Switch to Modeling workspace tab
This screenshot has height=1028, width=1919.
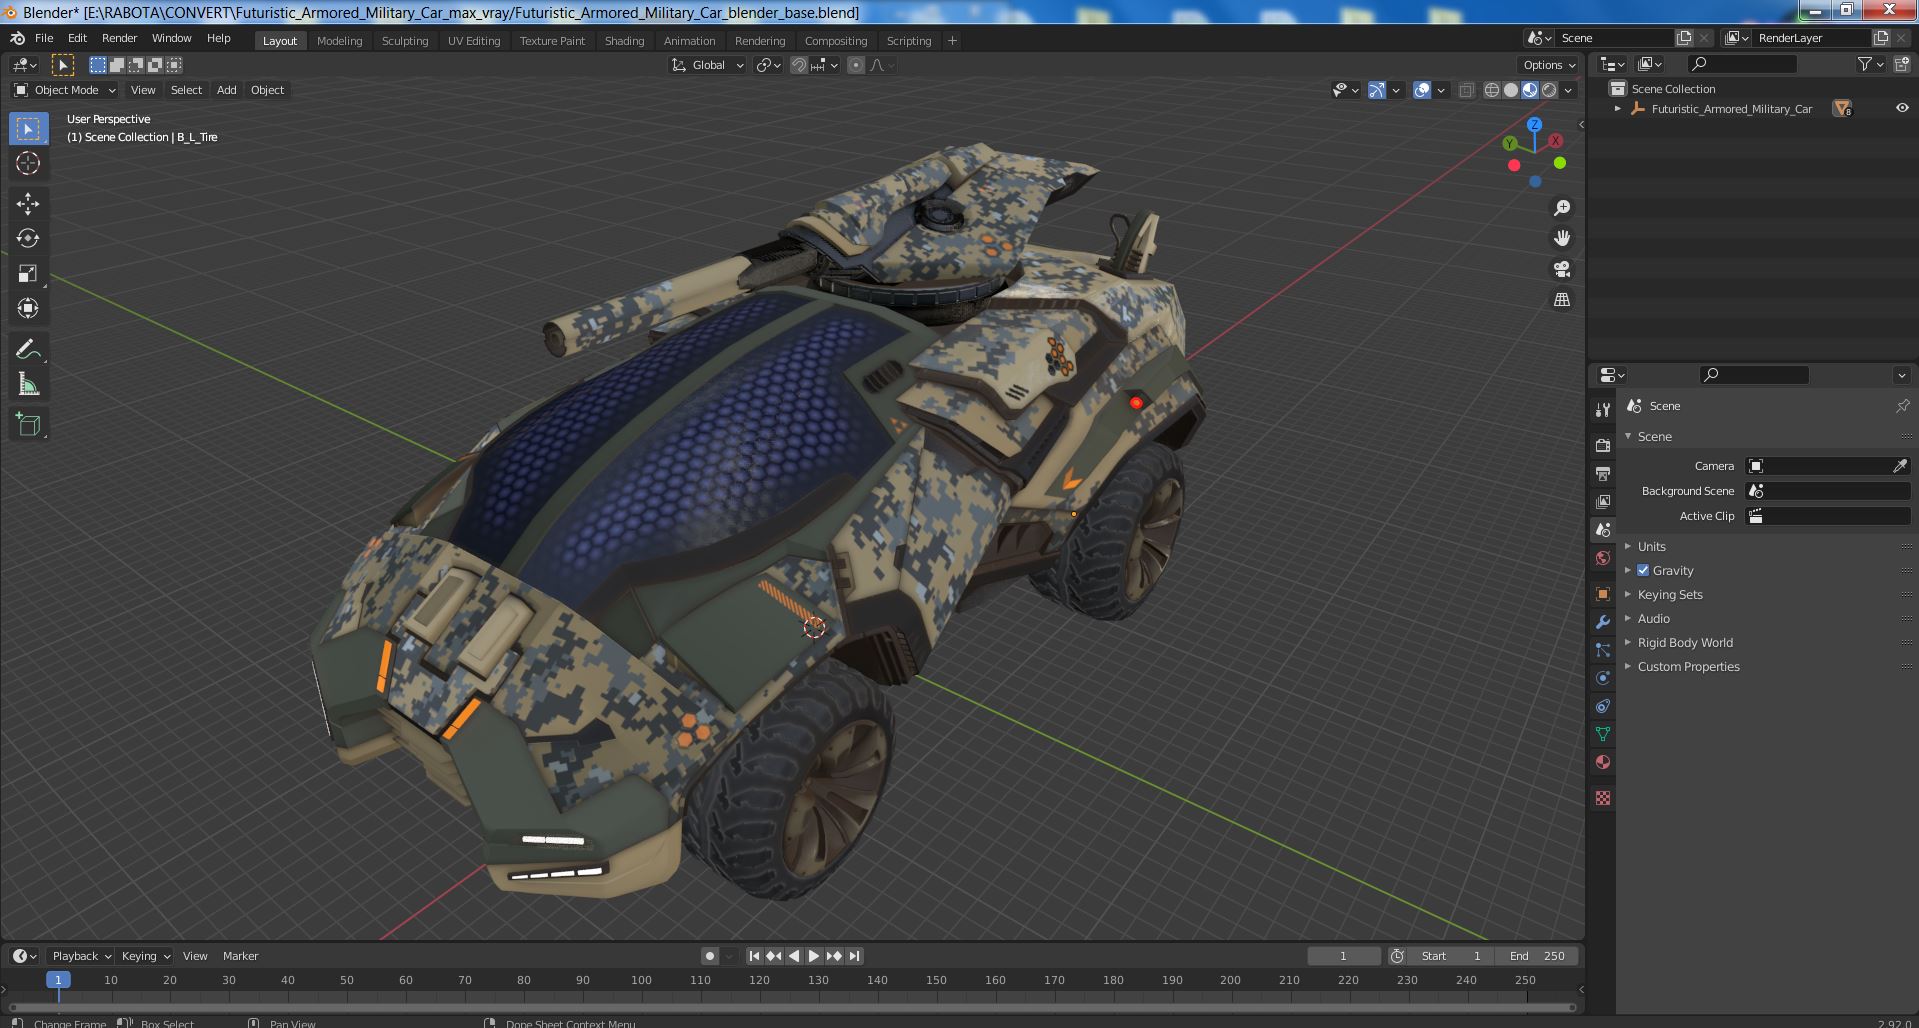(339, 41)
